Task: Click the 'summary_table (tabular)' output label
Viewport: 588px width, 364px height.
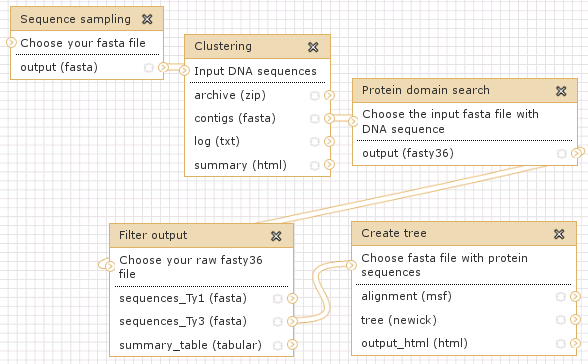Action: tap(190, 345)
